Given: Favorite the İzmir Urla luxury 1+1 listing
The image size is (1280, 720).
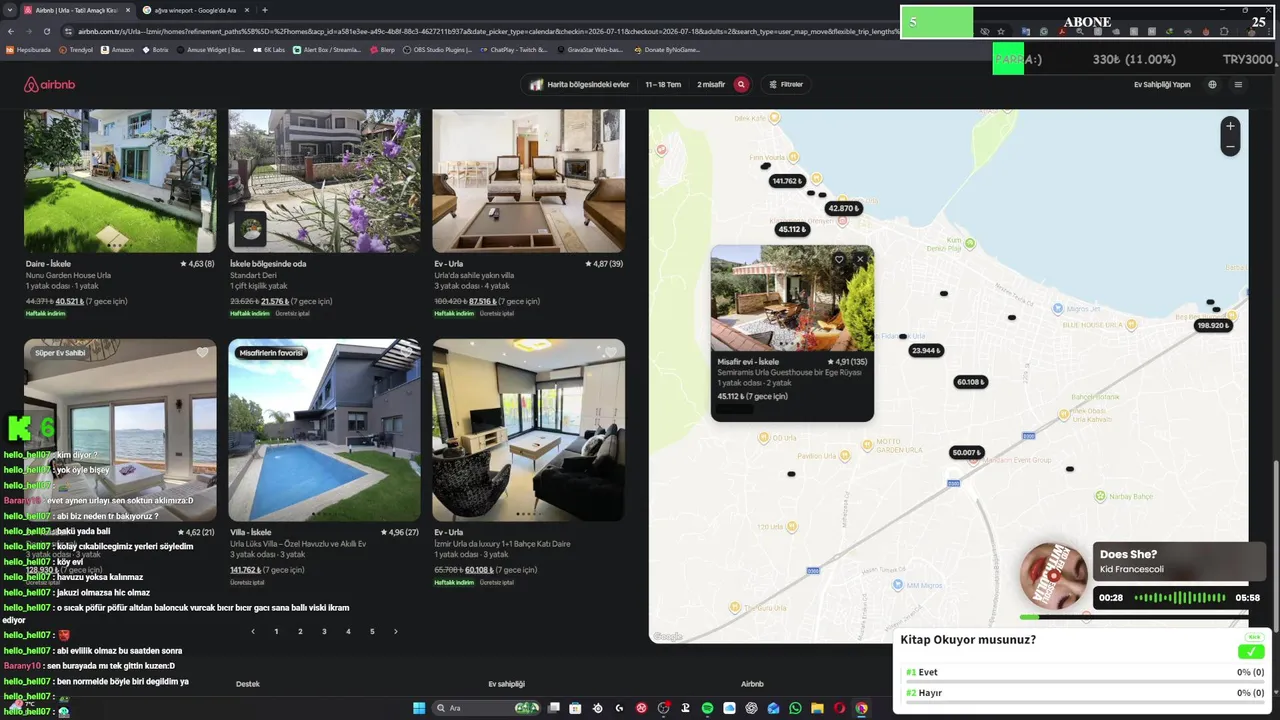Looking at the screenshot, I should 611,353.
